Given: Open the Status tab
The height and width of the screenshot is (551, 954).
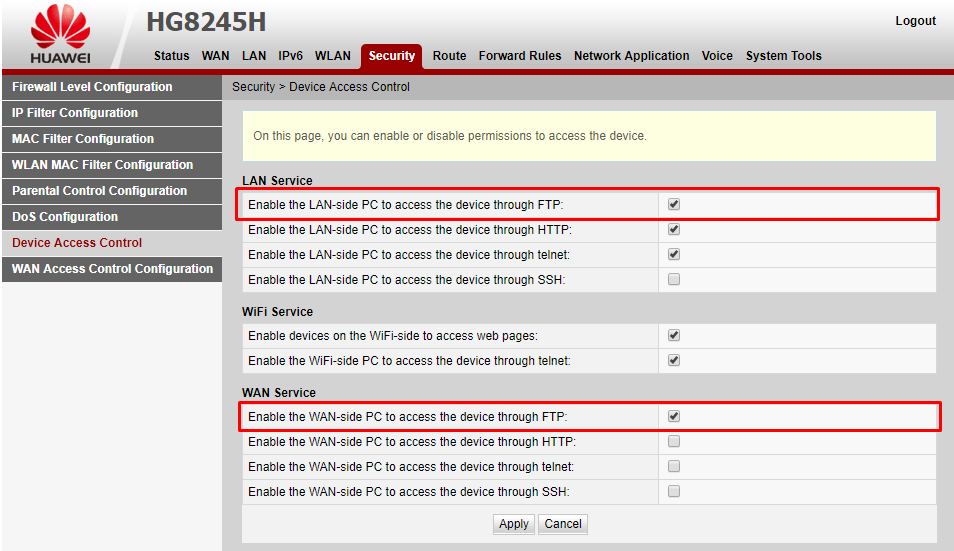Looking at the screenshot, I should 172,56.
